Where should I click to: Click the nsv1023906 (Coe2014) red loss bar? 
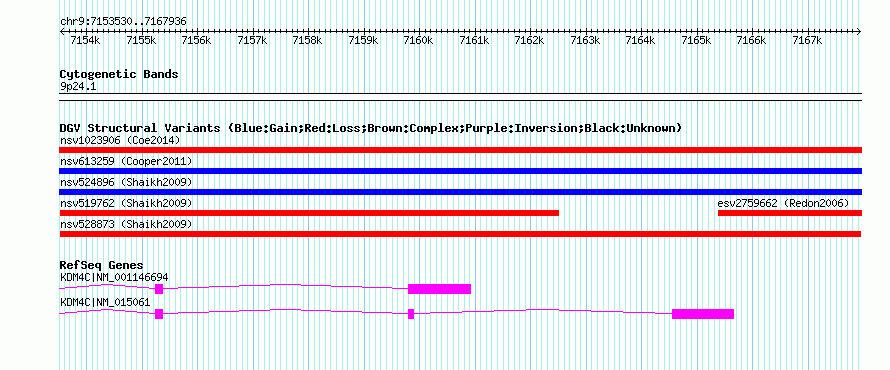(461, 150)
